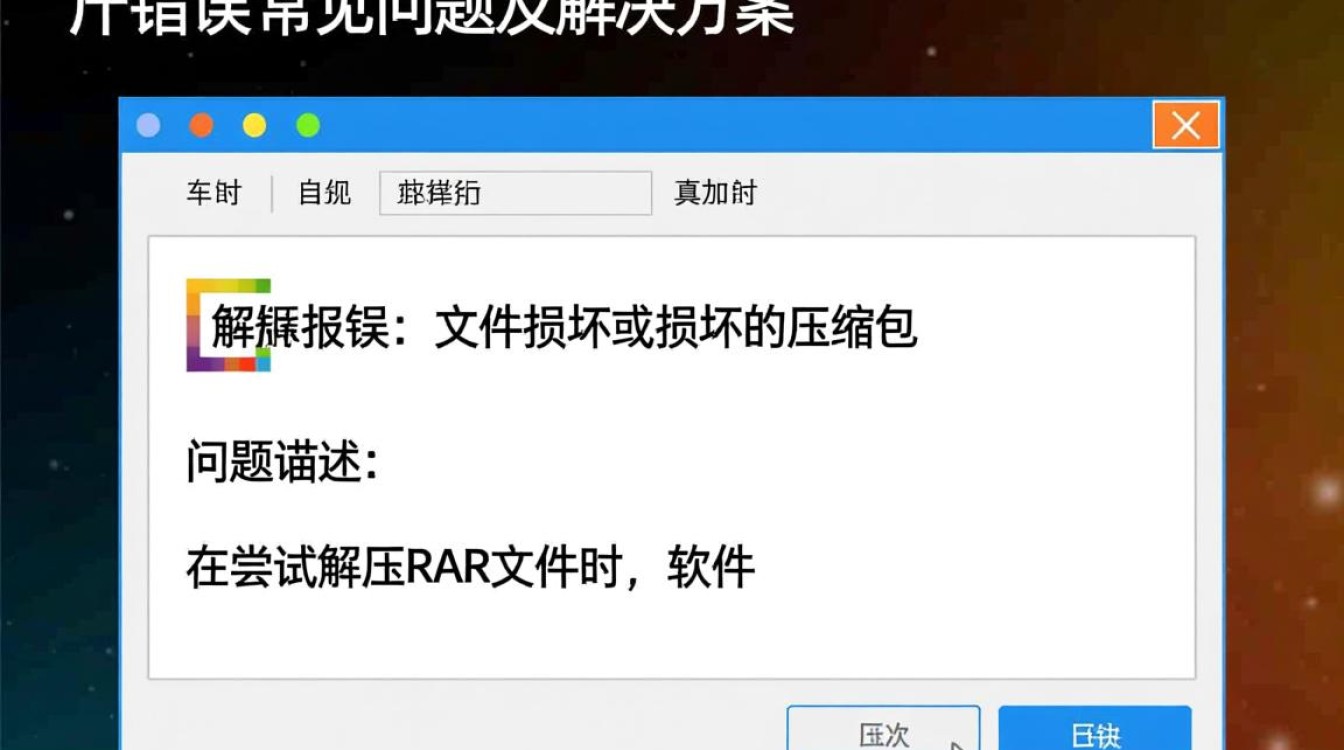1344x750 pixels.
Task: Select the green dot in the title bar
Action: pyautogui.click(x=307, y=125)
